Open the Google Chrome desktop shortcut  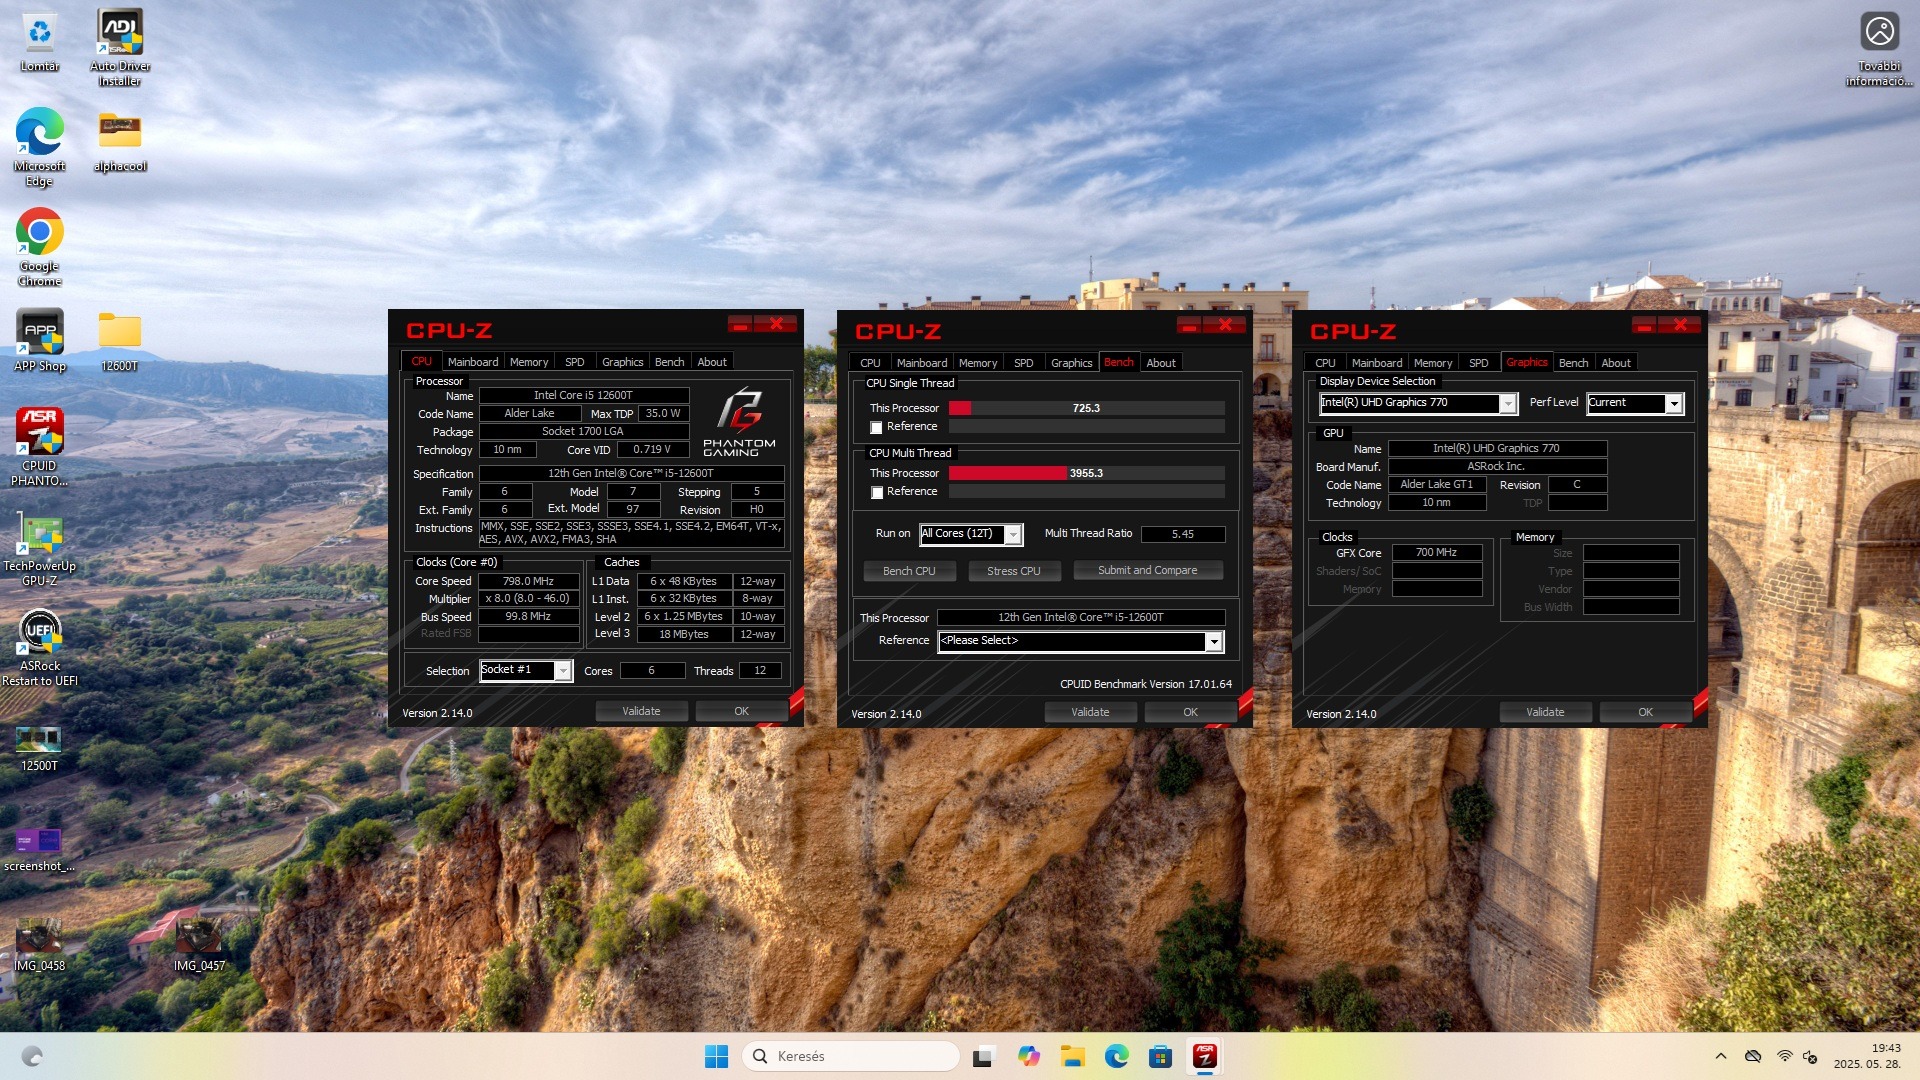pyautogui.click(x=40, y=247)
